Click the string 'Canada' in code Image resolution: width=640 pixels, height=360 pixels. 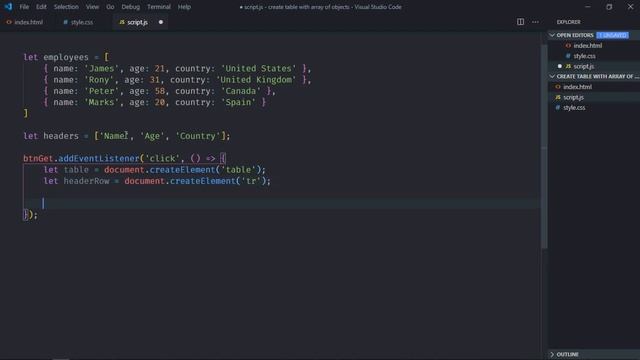coord(240,91)
